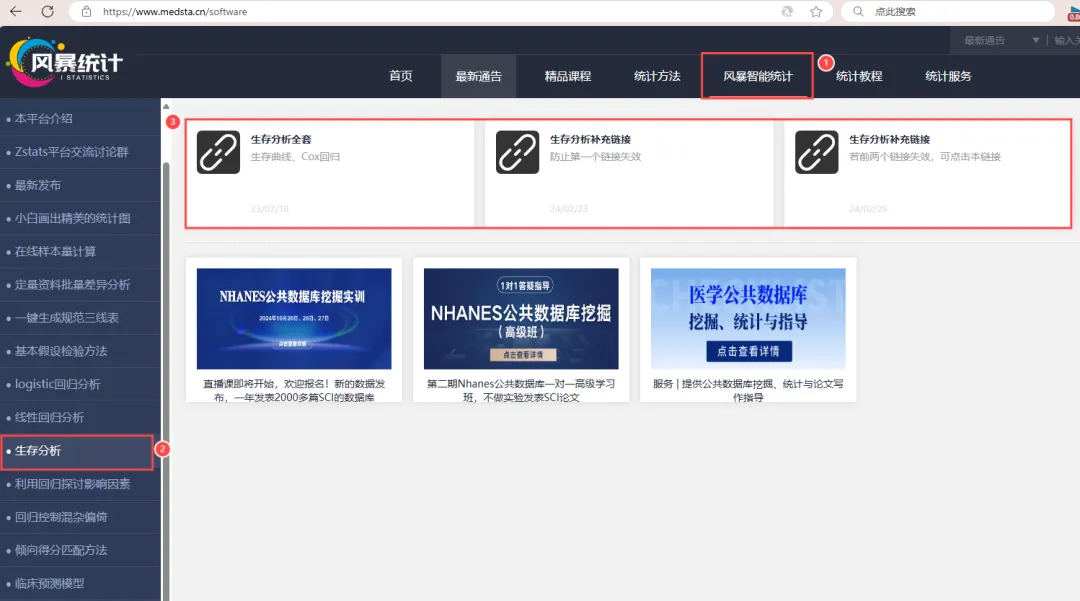
Task: Open the 首页 nav item
Action: tap(401, 76)
